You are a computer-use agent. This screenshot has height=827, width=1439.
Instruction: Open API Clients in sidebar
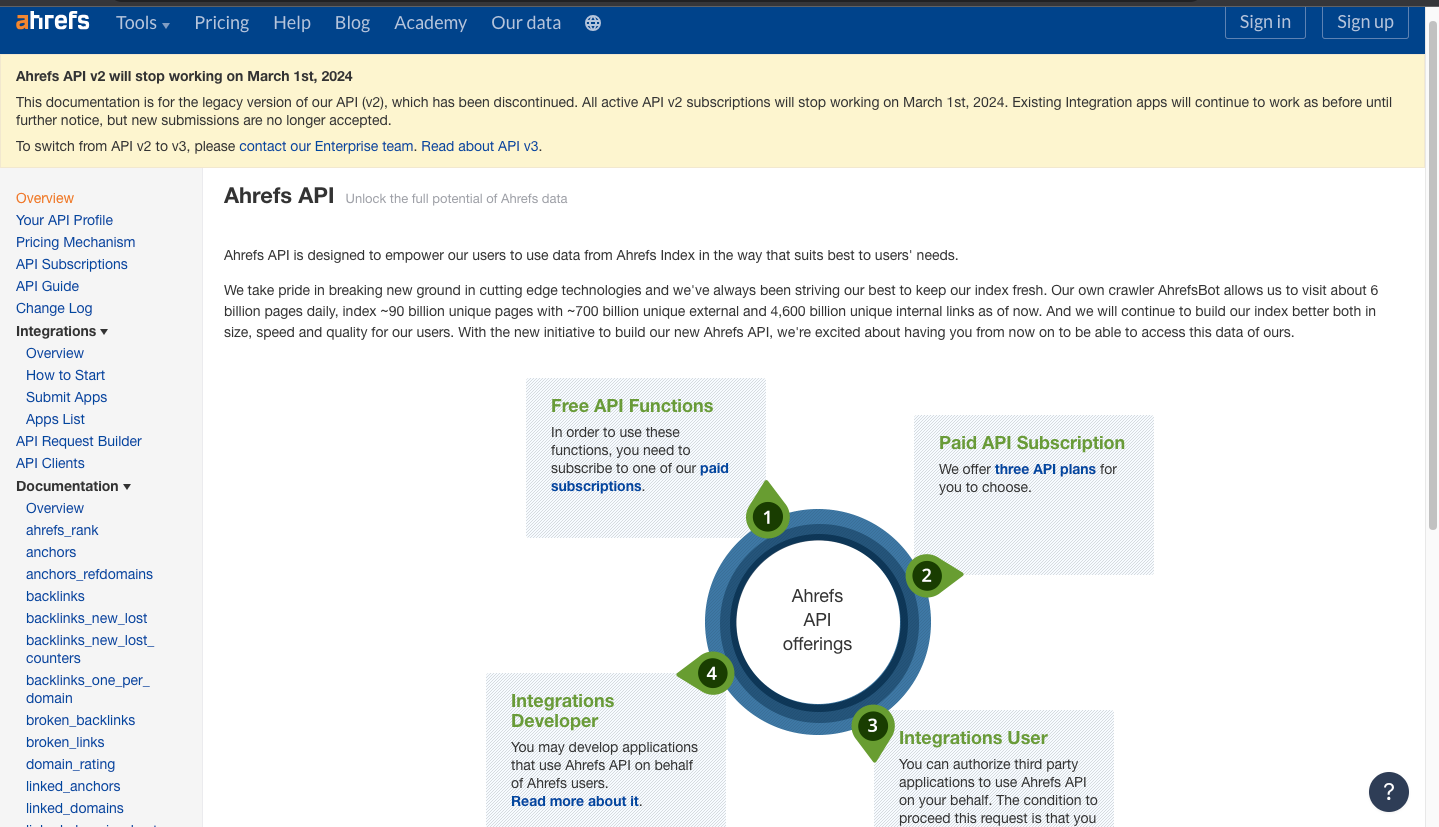(50, 463)
